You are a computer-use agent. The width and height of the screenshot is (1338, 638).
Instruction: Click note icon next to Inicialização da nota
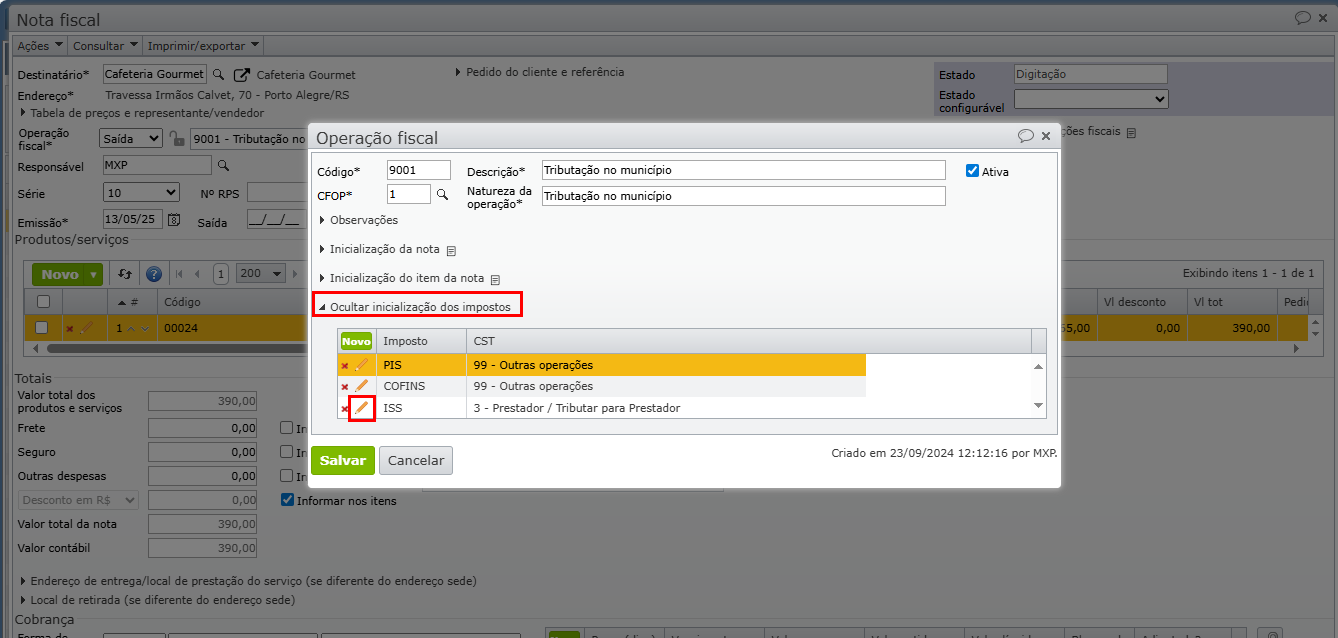[x=451, y=250]
